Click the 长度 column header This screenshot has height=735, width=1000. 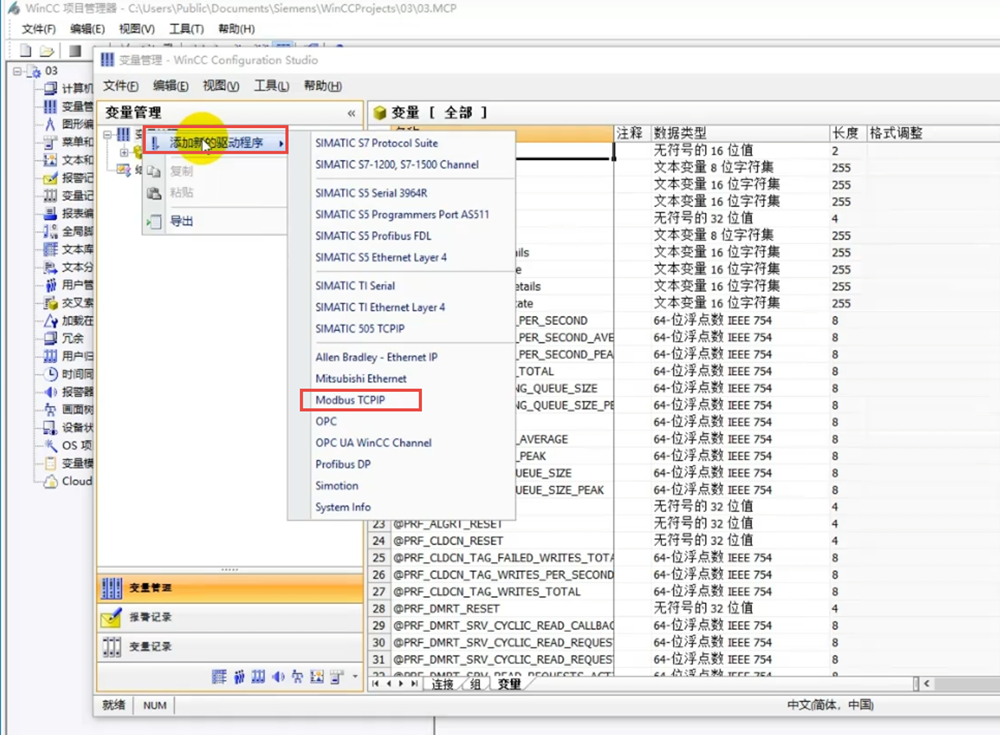click(847, 133)
